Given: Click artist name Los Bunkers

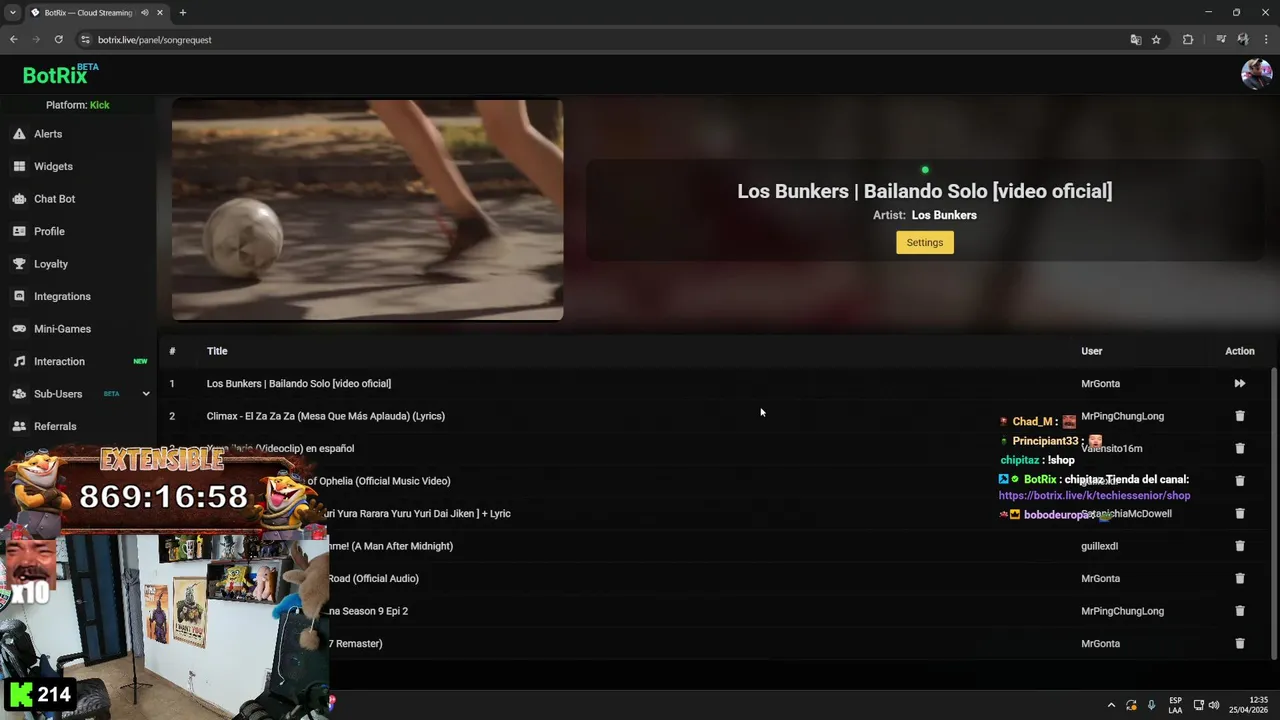Looking at the screenshot, I should click(944, 215).
